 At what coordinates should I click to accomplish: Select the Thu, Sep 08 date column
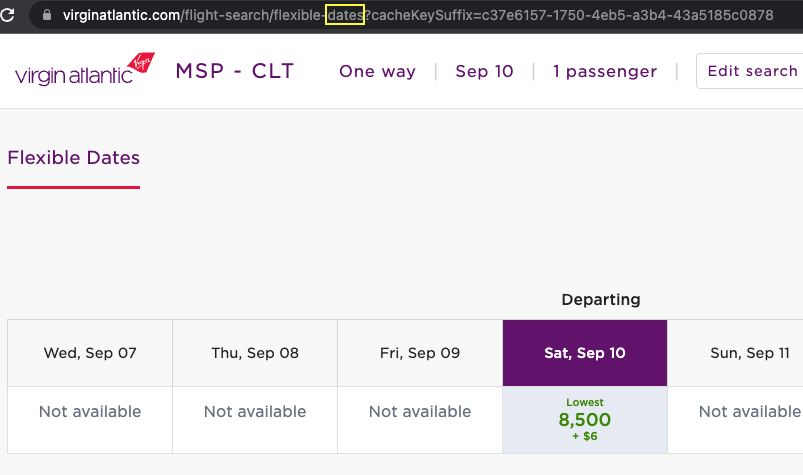[255, 353]
